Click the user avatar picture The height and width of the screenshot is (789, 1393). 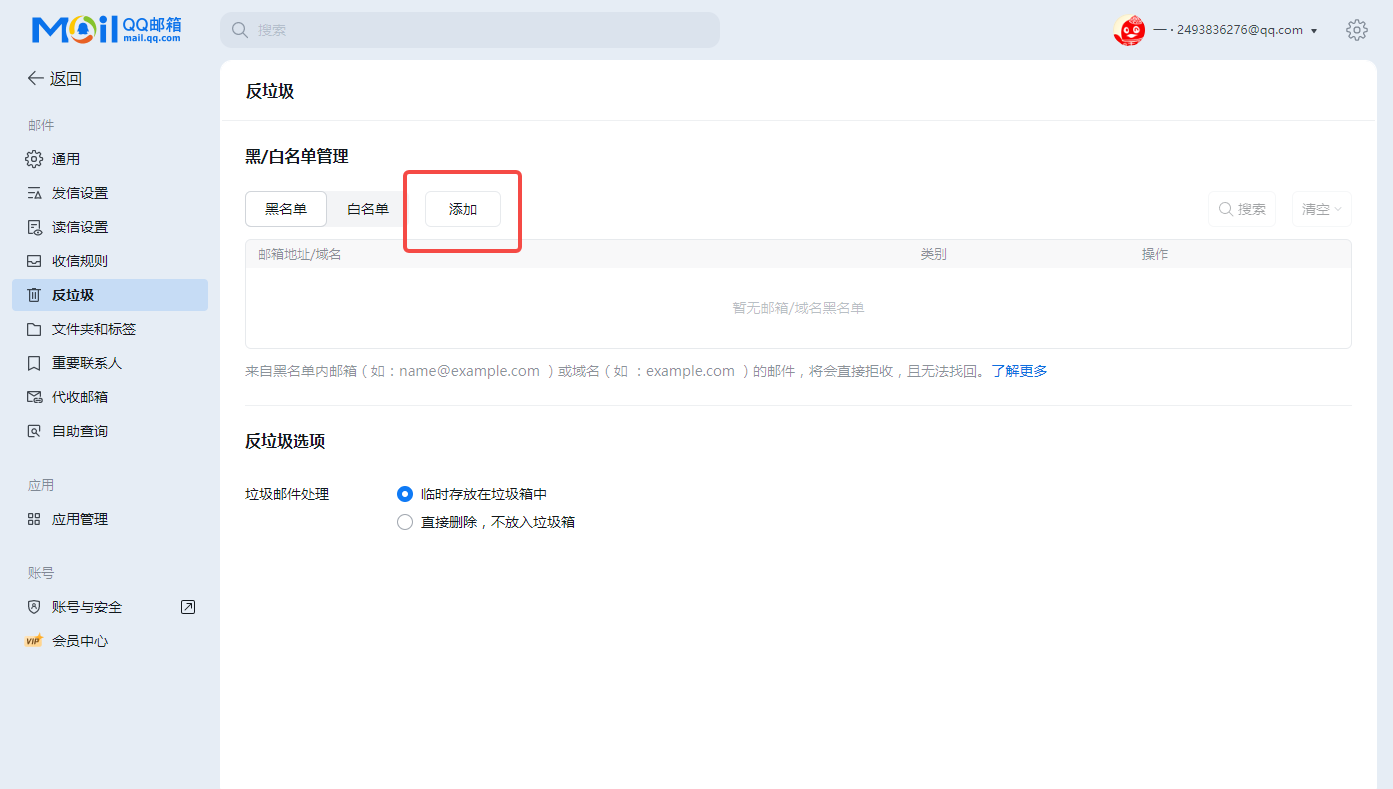(1129, 30)
